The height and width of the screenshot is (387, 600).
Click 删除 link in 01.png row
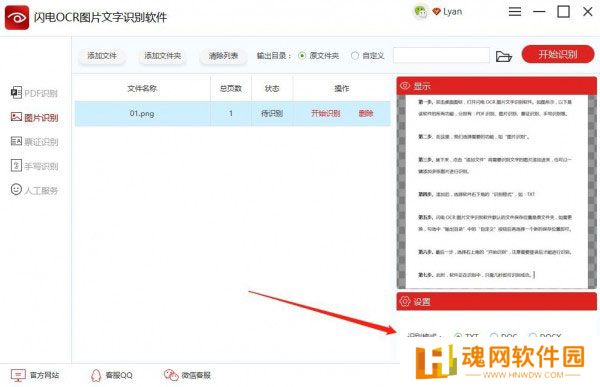[x=366, y=113]
